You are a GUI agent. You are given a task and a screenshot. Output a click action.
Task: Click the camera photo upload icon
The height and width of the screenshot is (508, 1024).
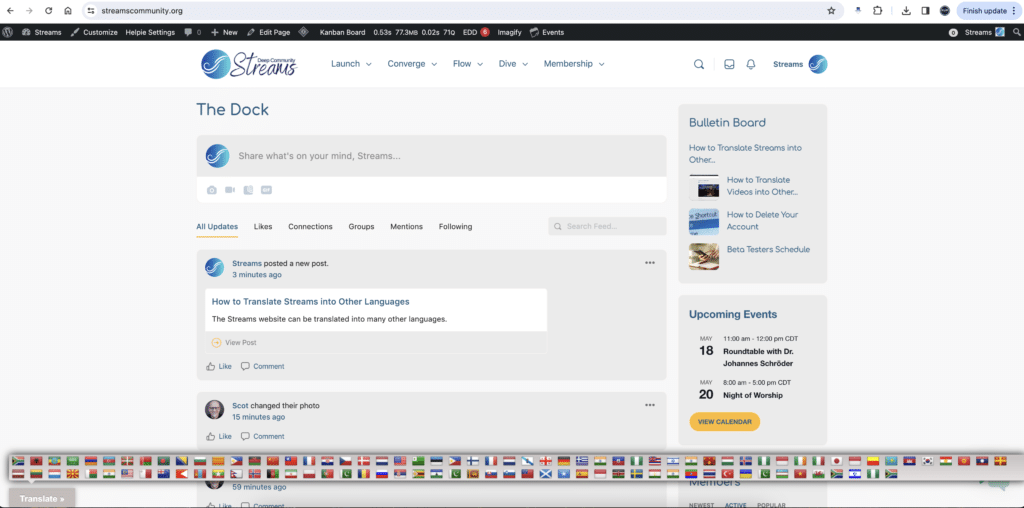pos(212,190)
